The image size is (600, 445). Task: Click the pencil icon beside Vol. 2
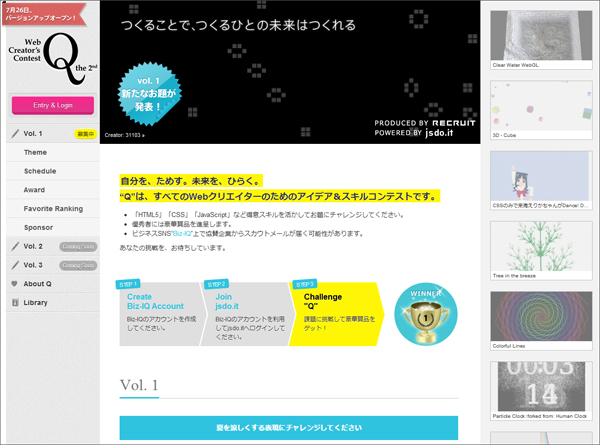(x=15, y=246)
